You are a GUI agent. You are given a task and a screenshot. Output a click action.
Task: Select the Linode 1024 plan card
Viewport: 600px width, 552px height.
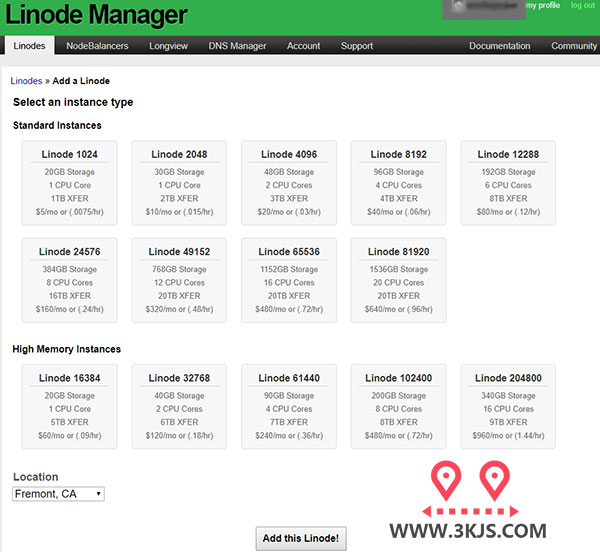tap(70, 183)
